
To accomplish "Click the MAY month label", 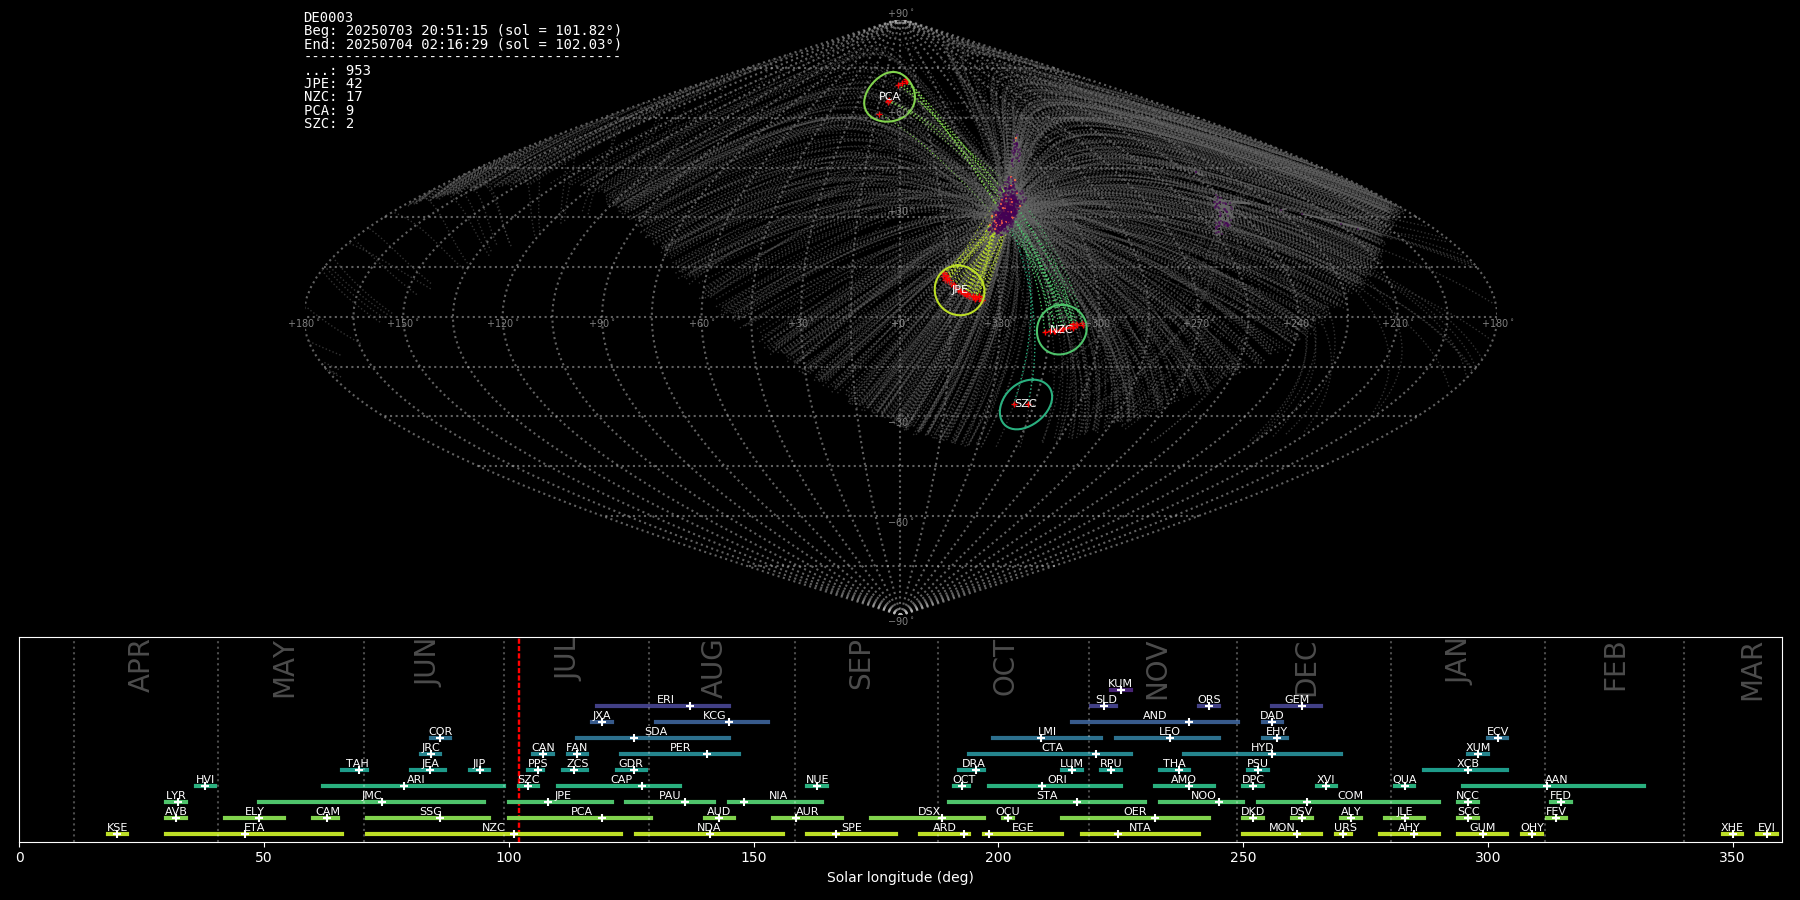I will tap(284, 670).
